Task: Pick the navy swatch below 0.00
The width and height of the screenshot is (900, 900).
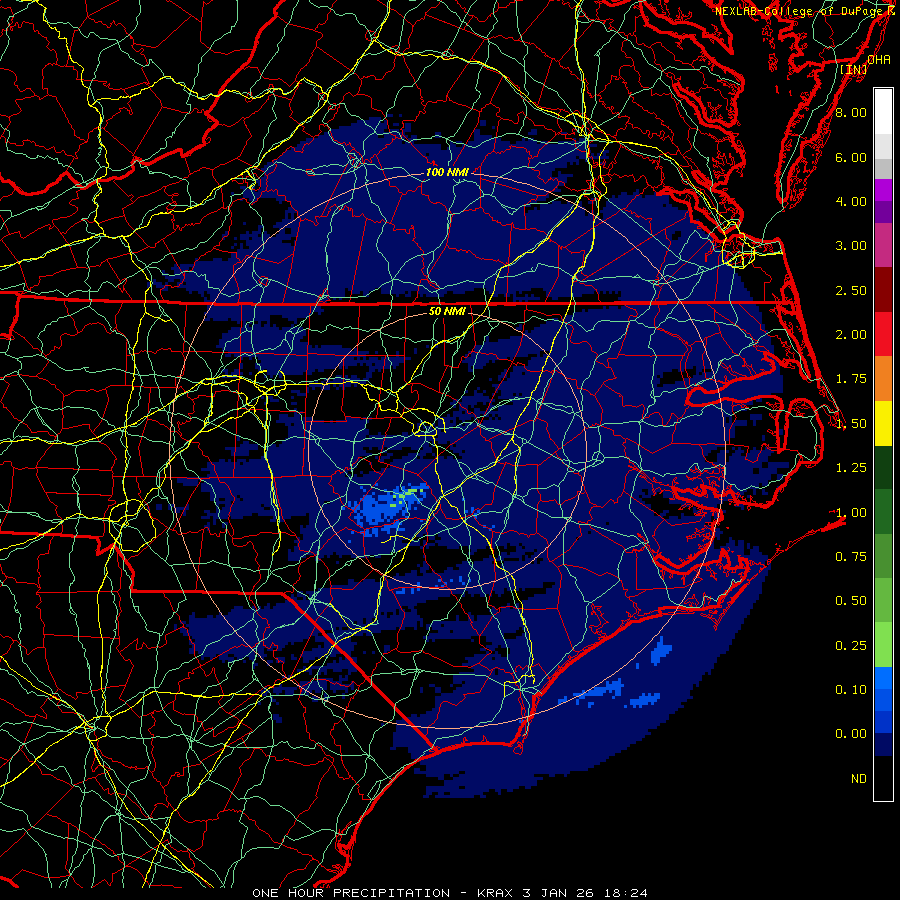Action: pos(883,745)
